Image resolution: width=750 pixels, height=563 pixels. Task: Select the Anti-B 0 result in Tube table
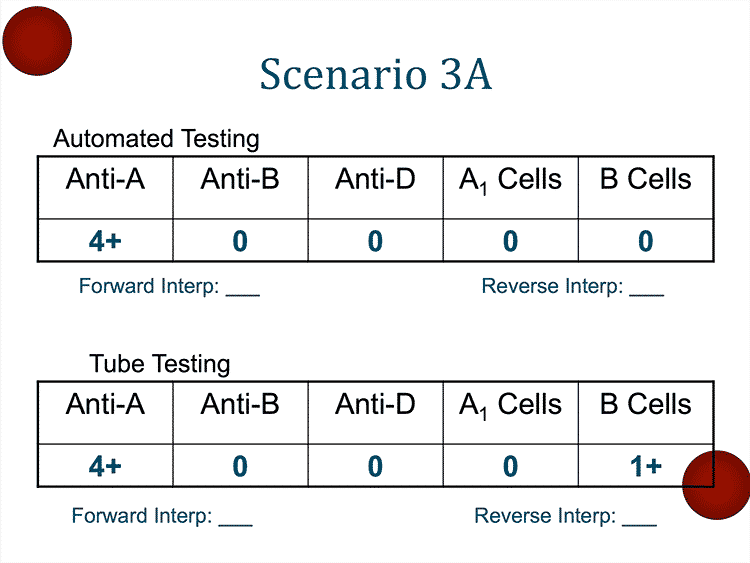coord(240,466)
